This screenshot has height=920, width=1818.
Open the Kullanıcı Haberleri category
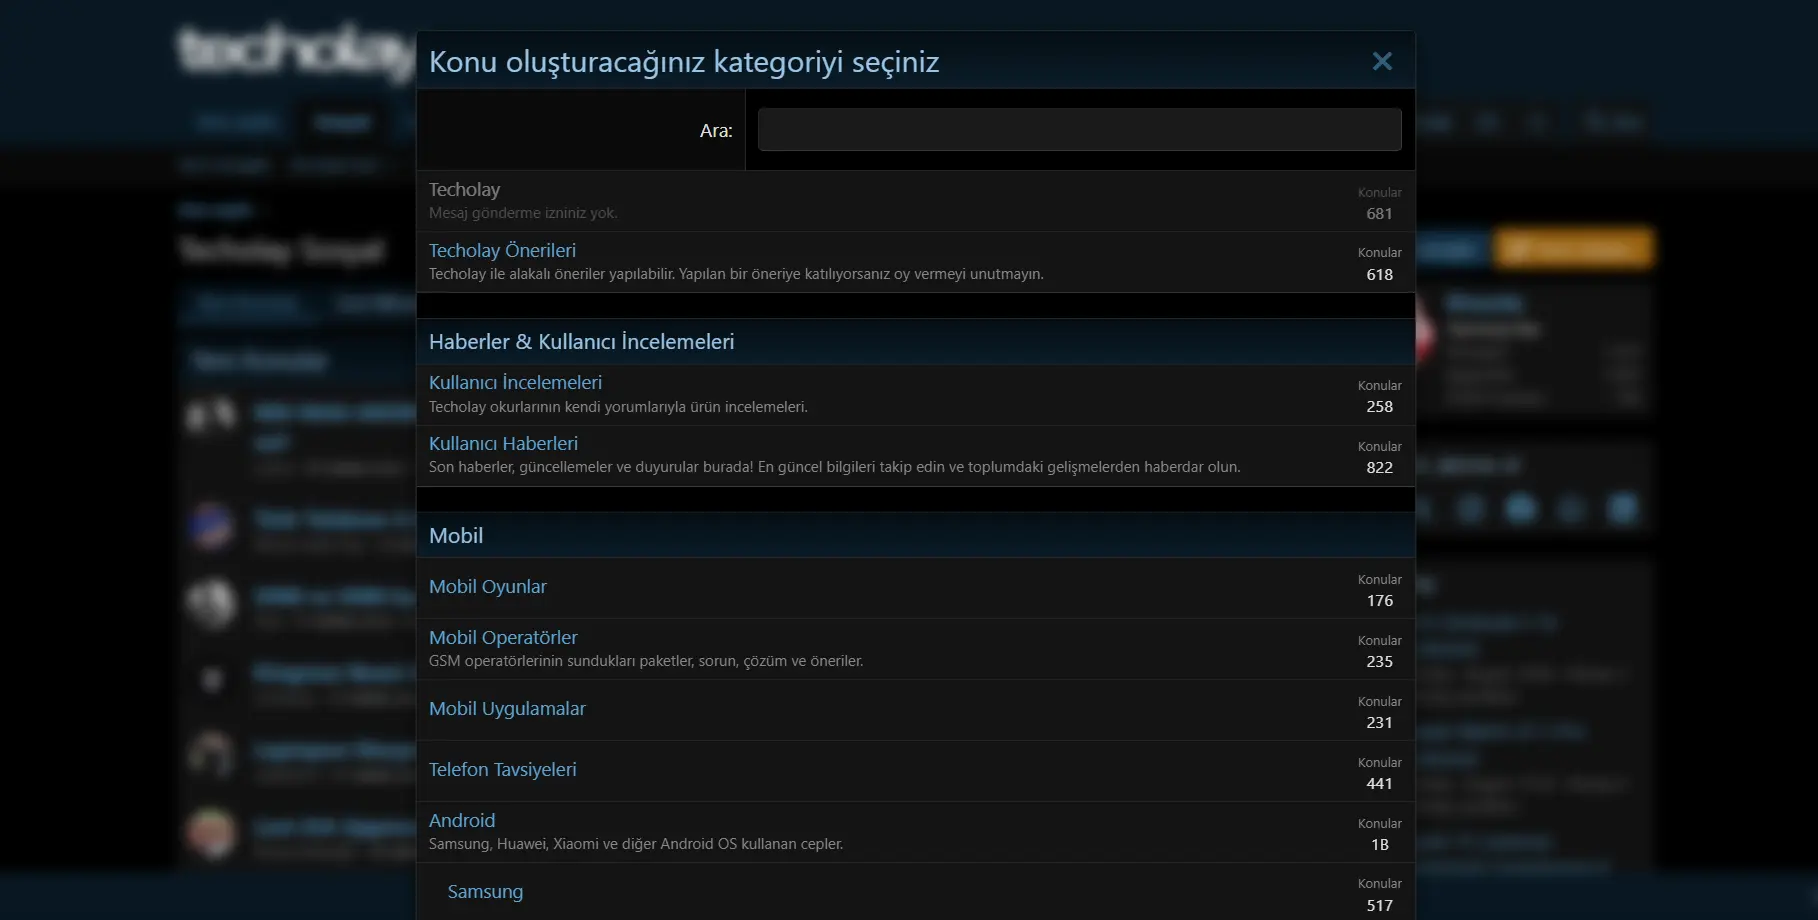click(503, 444)
